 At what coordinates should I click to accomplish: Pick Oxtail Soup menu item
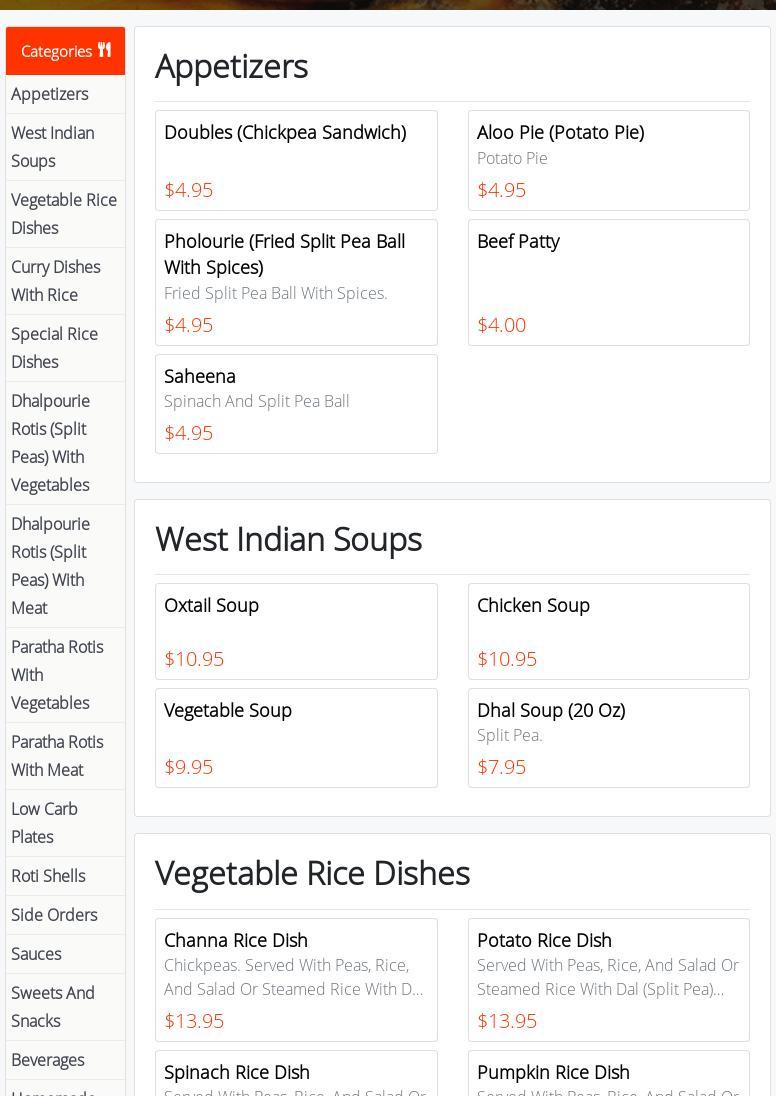click(296, 631)
